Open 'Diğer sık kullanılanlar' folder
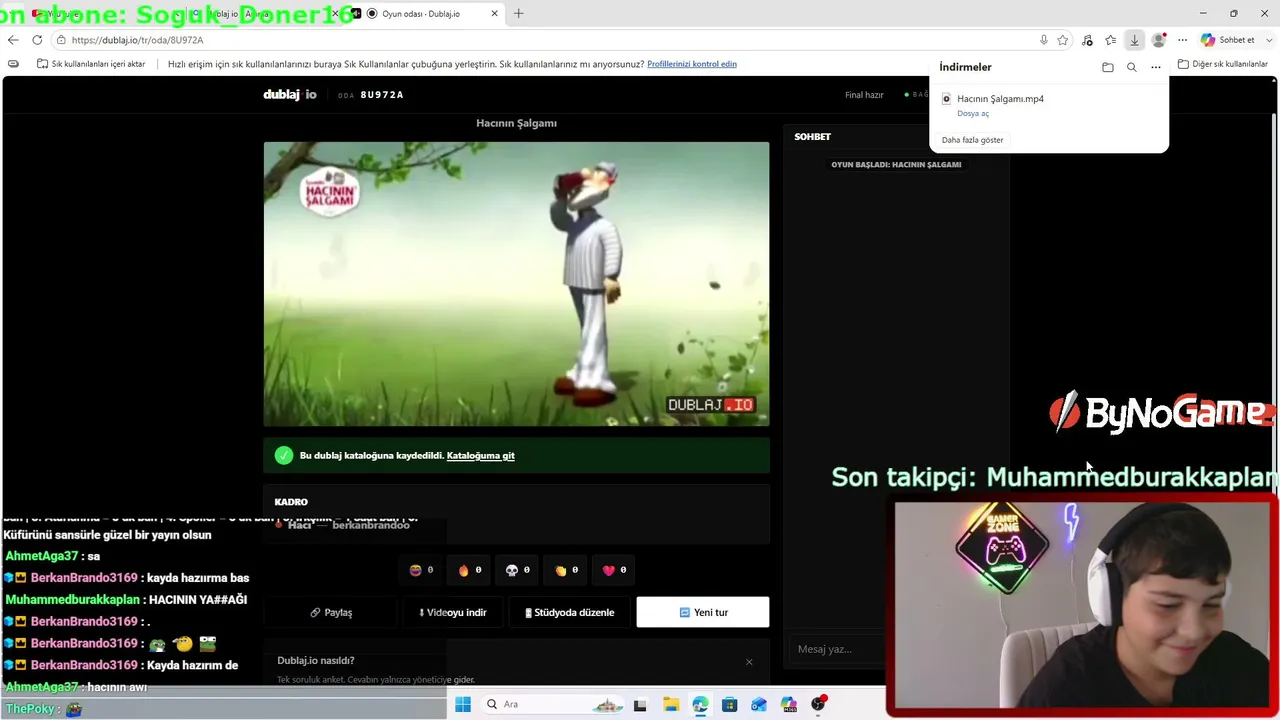Viewport: 1280px width, 720px height. (1223, 64)
